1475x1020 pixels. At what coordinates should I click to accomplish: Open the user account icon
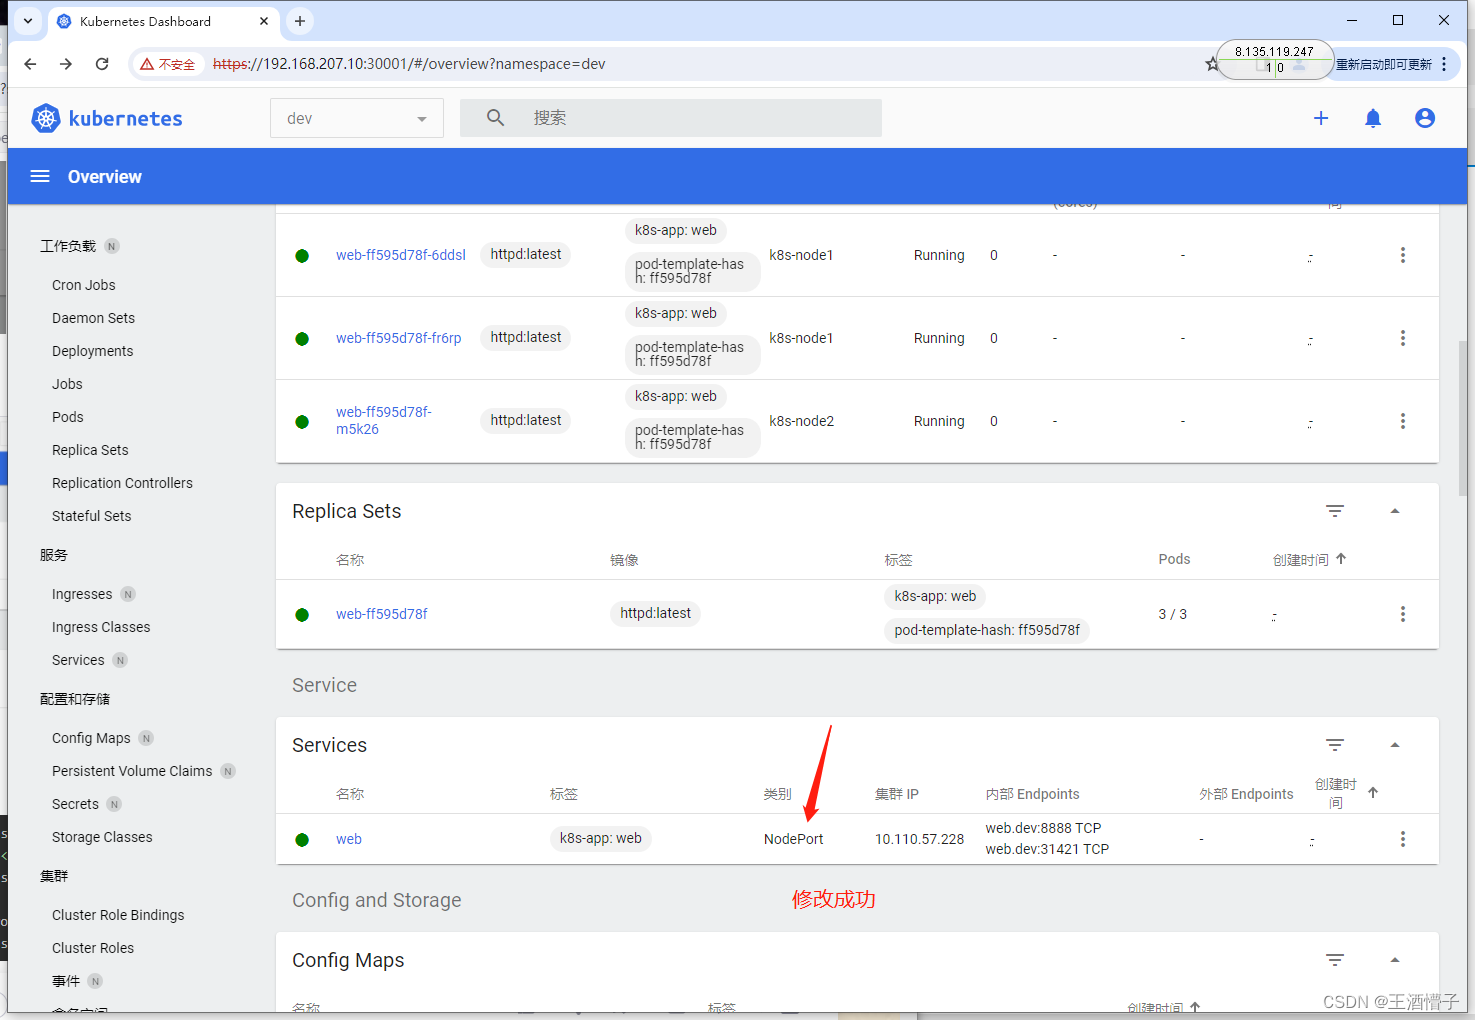coord(1425,118)
